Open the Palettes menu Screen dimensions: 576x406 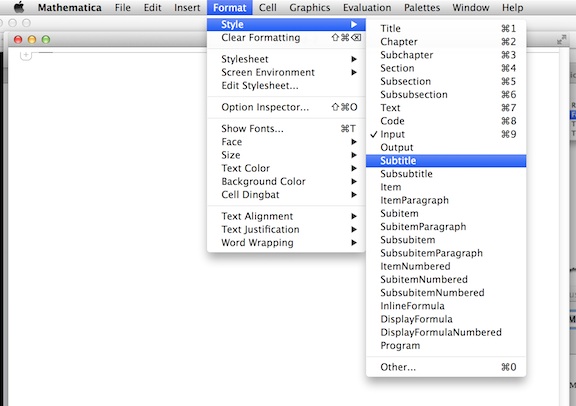point(422,8)
